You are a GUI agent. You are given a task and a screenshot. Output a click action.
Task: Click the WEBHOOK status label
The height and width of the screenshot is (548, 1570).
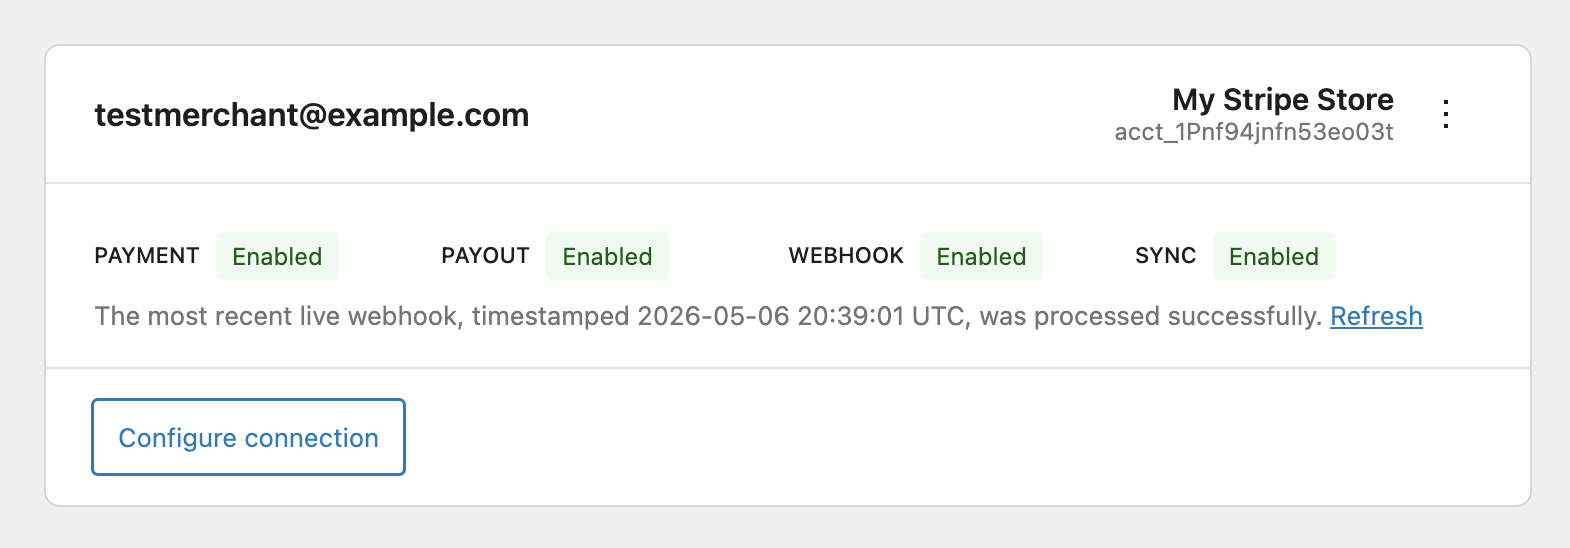click(x=846, y=256)
